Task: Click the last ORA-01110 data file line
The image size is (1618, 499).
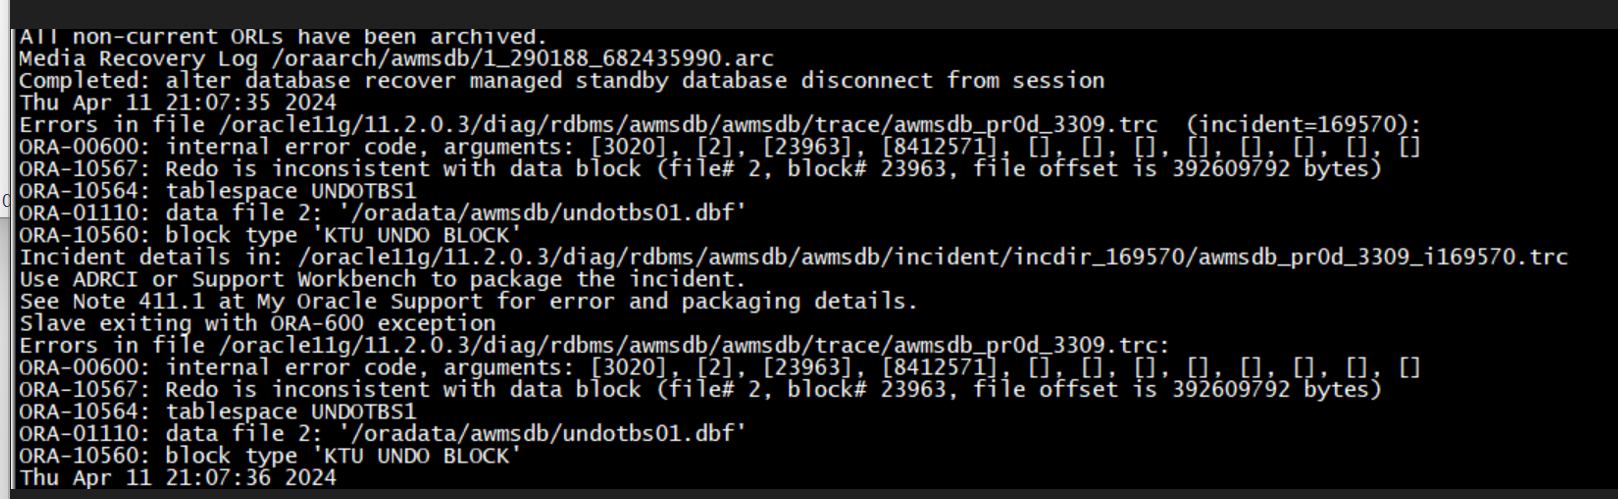Action: pyautogui.click(x=382, y=433)
